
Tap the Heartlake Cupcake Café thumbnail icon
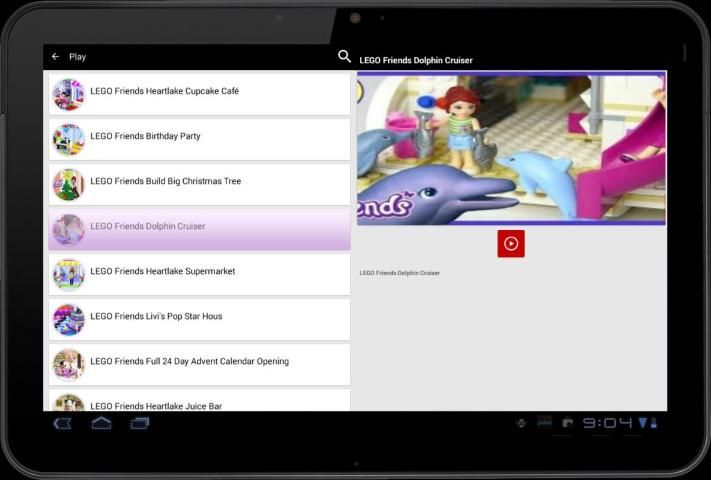pos(69,93)
